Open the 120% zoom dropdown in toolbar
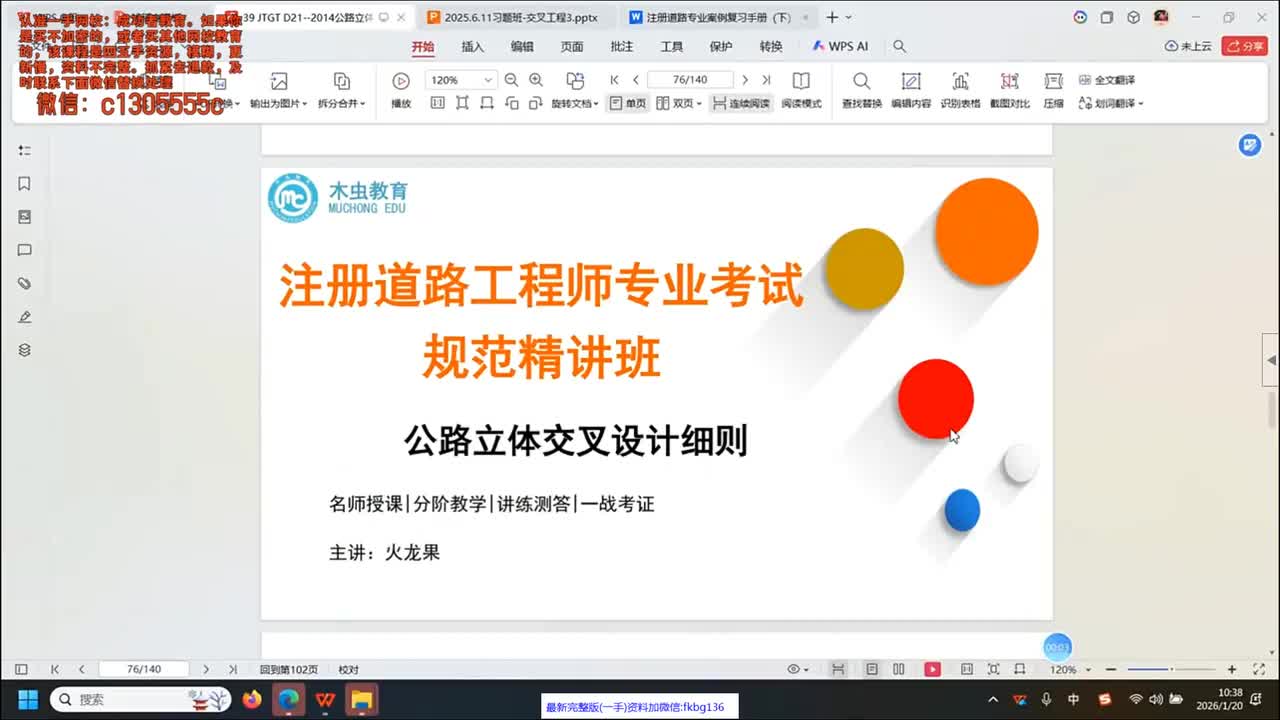This screenshot has width=1280, height=720. pos(488,80)
